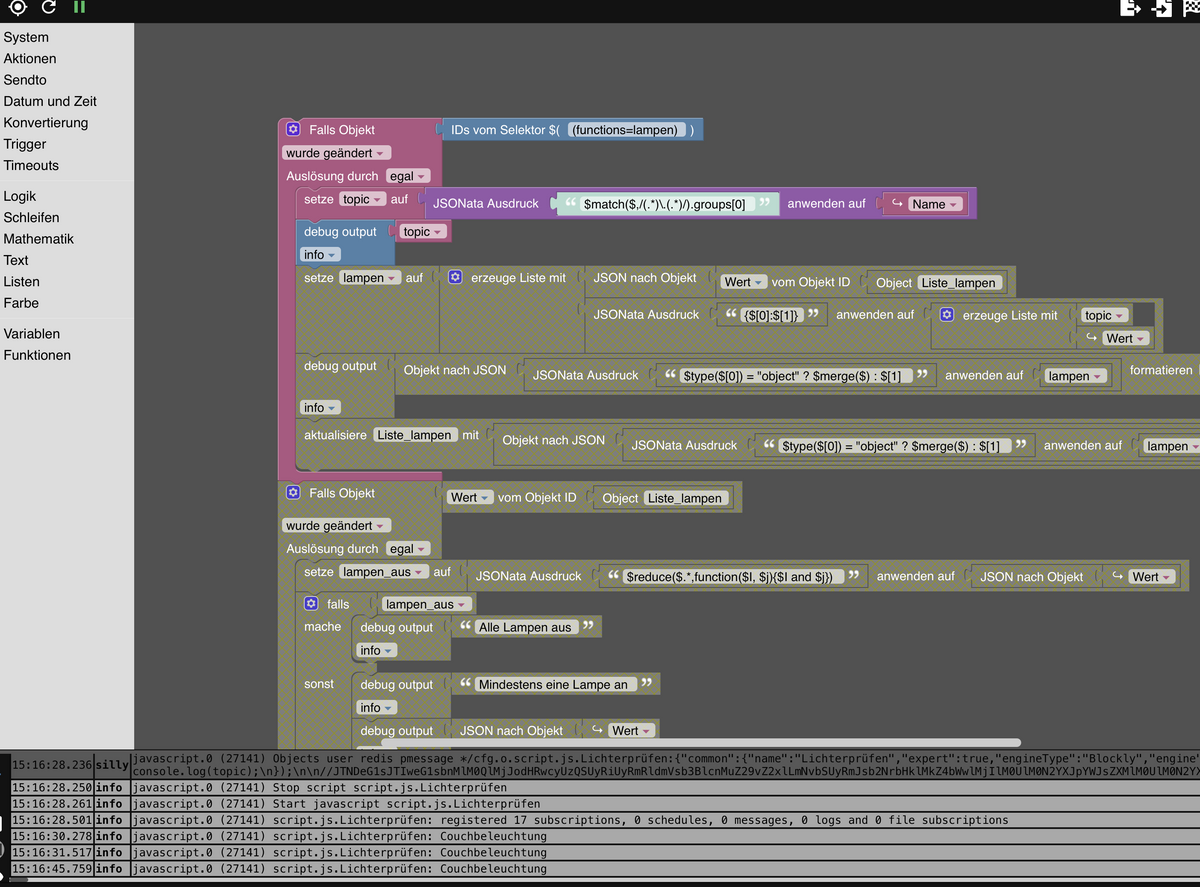Open Funktionen toolbox category

37,355
